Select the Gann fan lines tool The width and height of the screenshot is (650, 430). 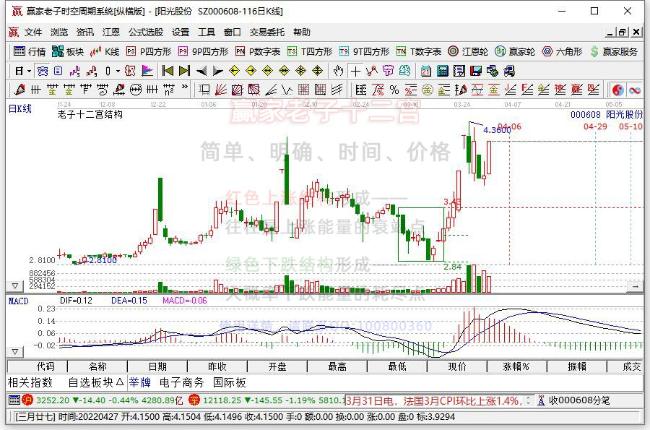point(220,89)
